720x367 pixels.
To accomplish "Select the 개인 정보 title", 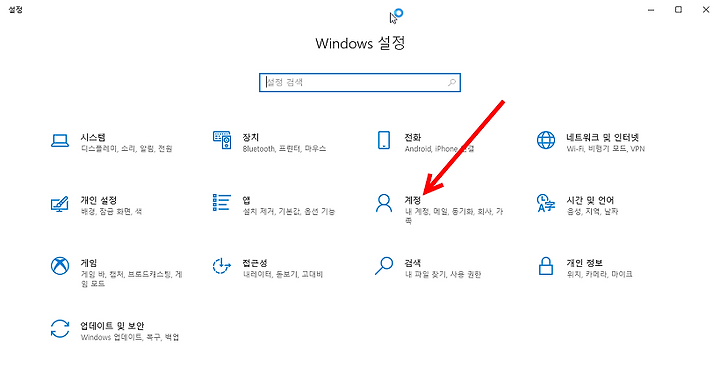I will click(584, 263).
